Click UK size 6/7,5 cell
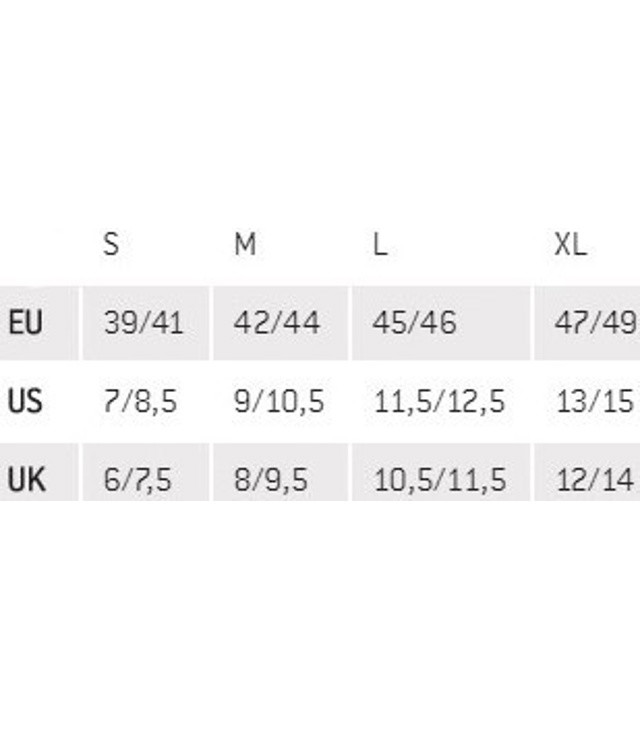Image resolution: width=640 pixels, height=730 pixels. pos(146,473)
